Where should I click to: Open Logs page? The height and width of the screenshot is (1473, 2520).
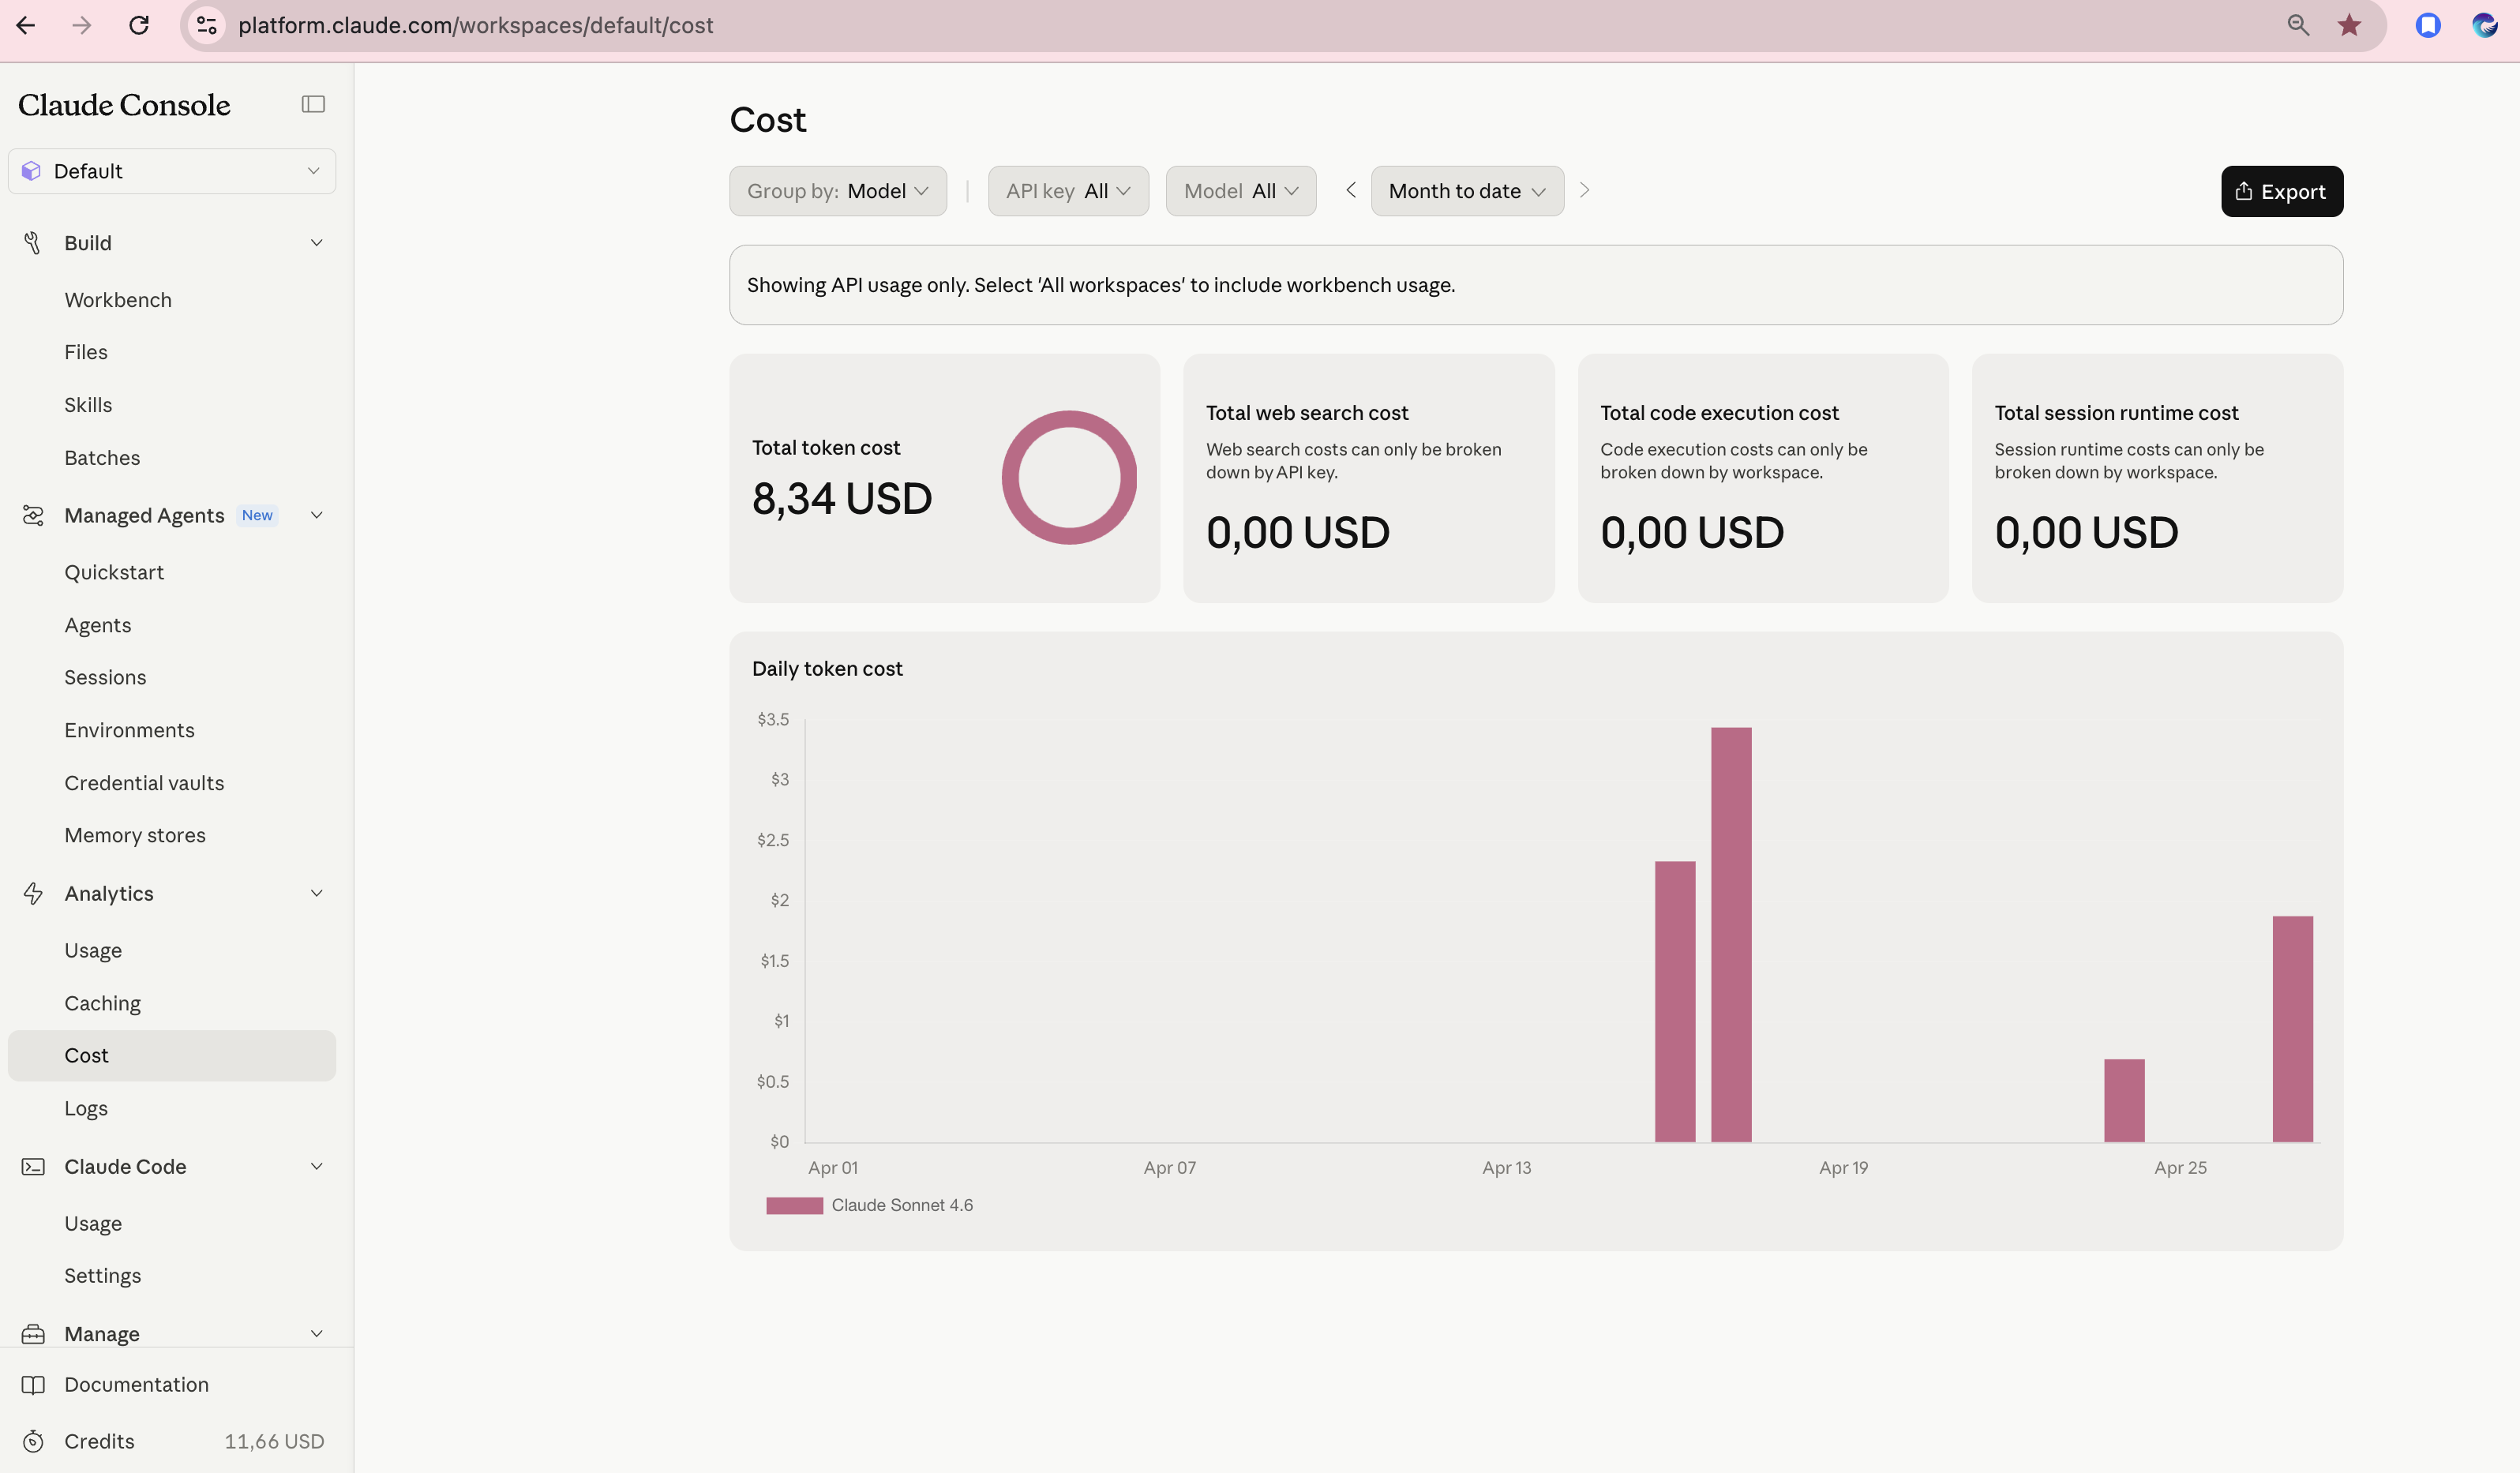pos(86,1108)
